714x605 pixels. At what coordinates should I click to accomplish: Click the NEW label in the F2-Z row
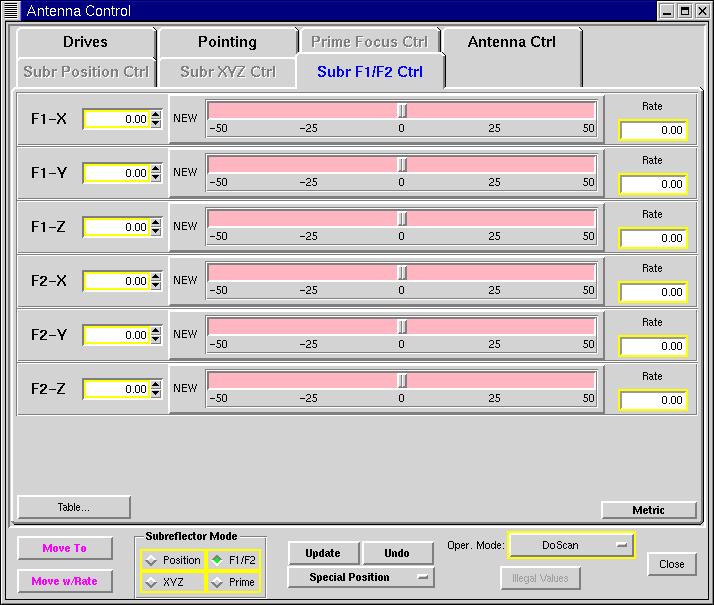[x=185, y=388]
